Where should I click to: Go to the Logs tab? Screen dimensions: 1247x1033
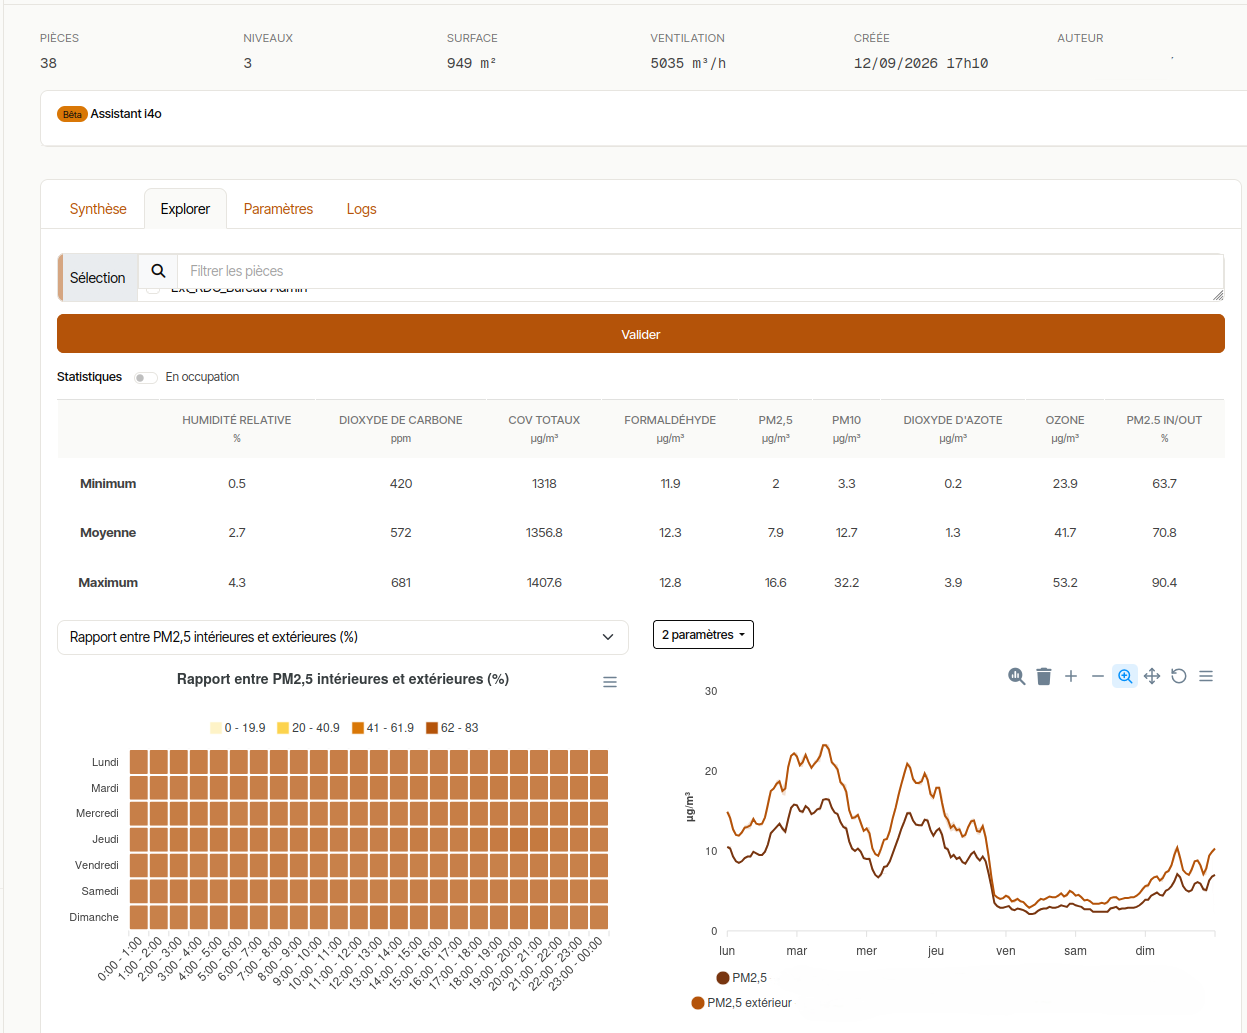pyautogui.click(x=361, y=209)
